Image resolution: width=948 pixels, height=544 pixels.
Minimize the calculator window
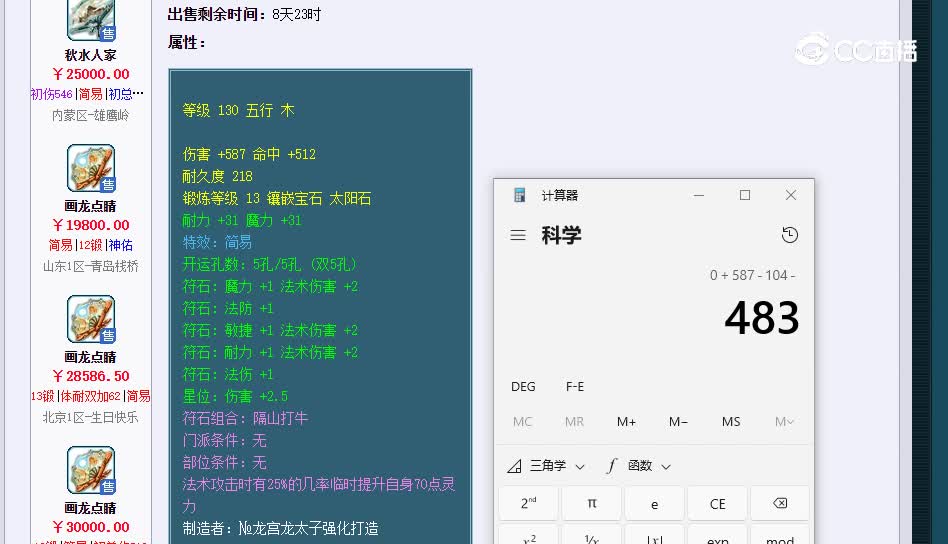[x=699, y=195]
